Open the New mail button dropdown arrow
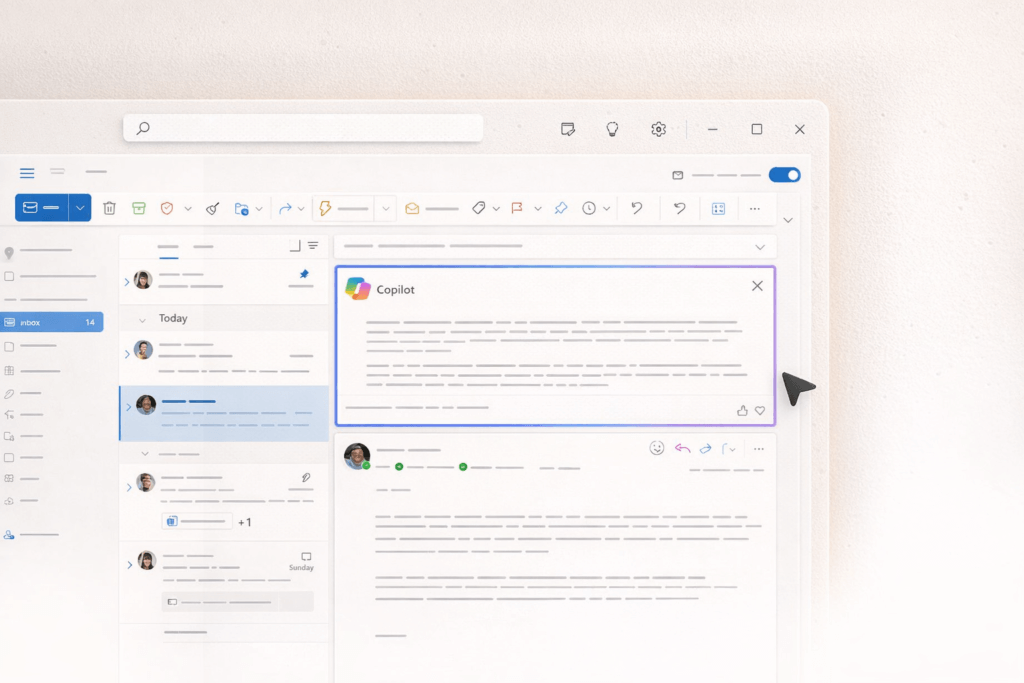This screenshot has width=1024, height=683. (80, 208)
